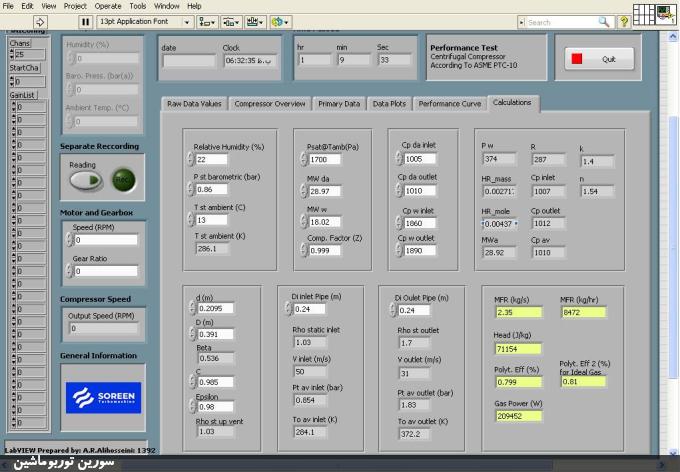
Task: Click the VI connector pane icon
Action: tap(646, 14)
